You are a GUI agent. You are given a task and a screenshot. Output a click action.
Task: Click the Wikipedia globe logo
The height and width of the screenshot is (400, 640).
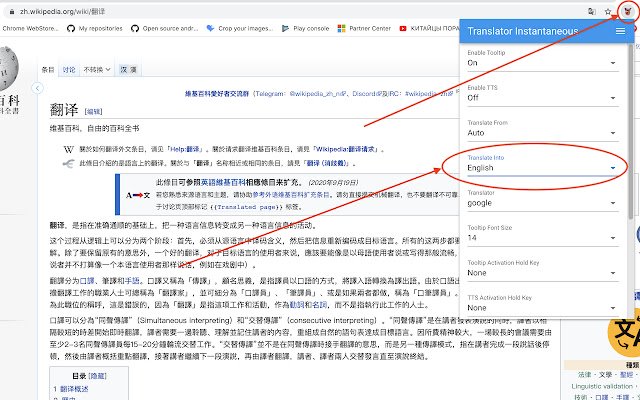(9, 69)
